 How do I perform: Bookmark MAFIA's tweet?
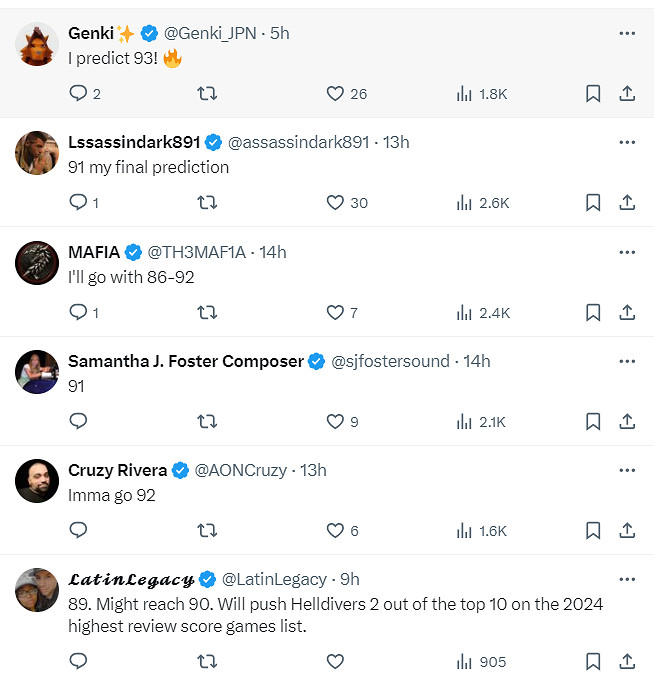coord(593,312)
